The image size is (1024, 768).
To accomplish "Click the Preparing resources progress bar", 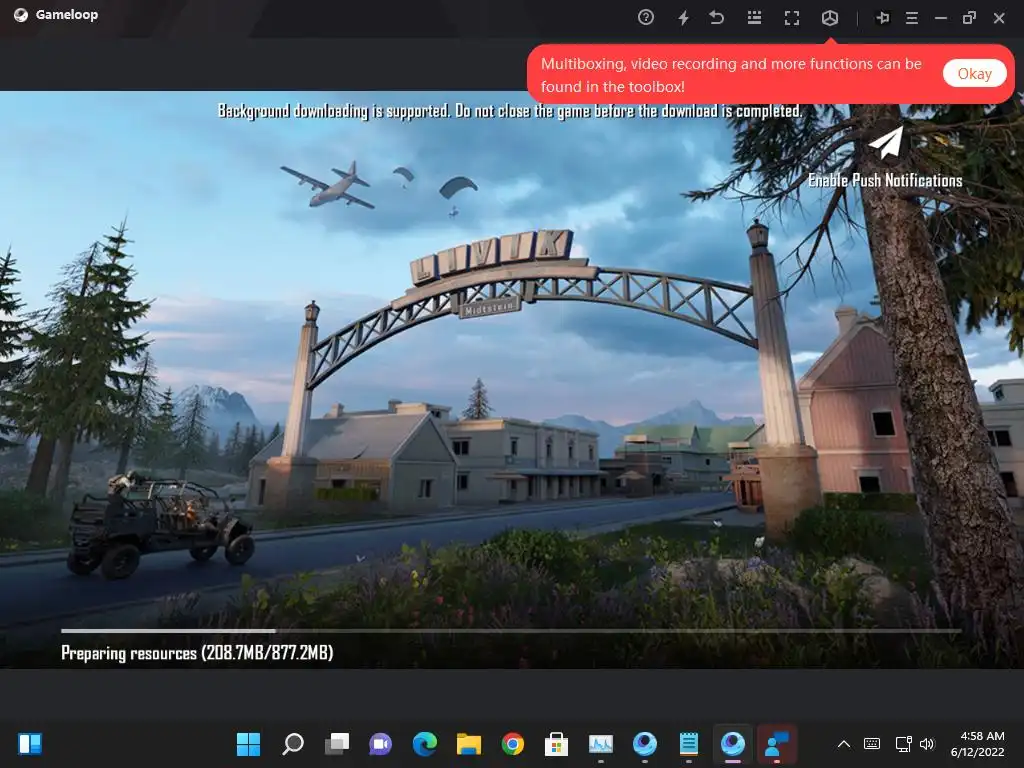I will [x=511, y=631].
